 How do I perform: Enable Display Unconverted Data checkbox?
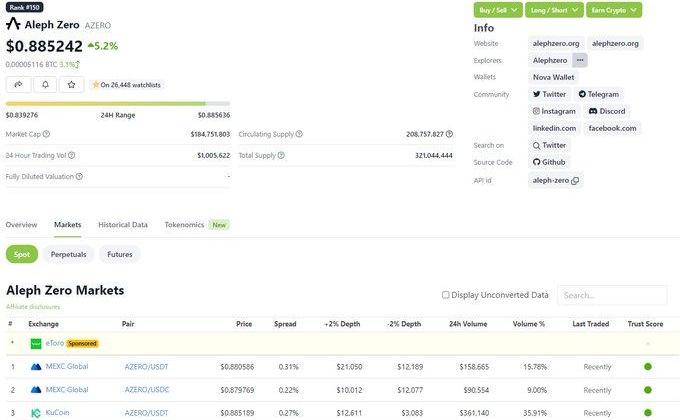[446, 295]
